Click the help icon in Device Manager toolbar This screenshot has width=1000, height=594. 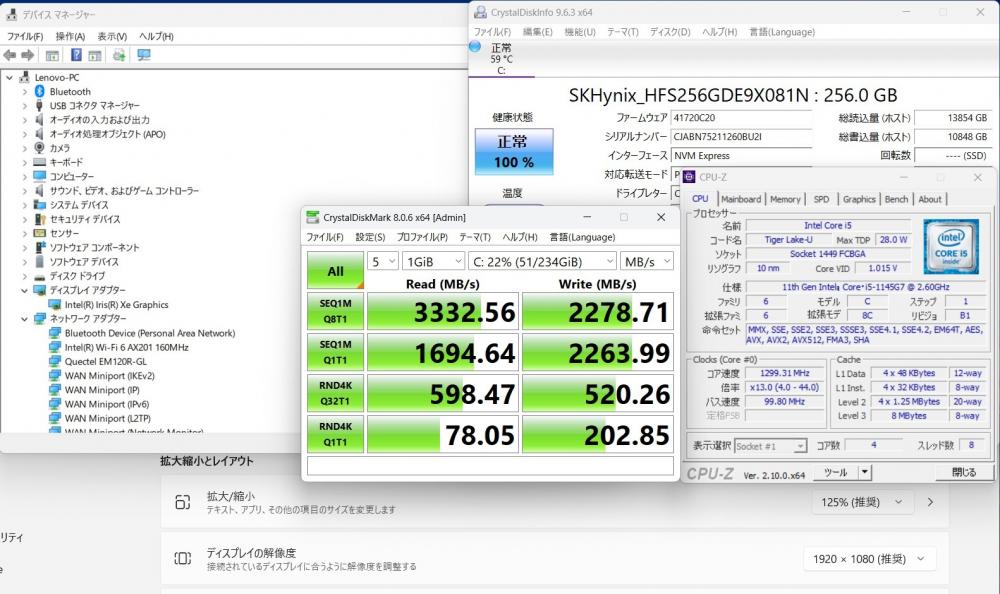tap(76, 55)
